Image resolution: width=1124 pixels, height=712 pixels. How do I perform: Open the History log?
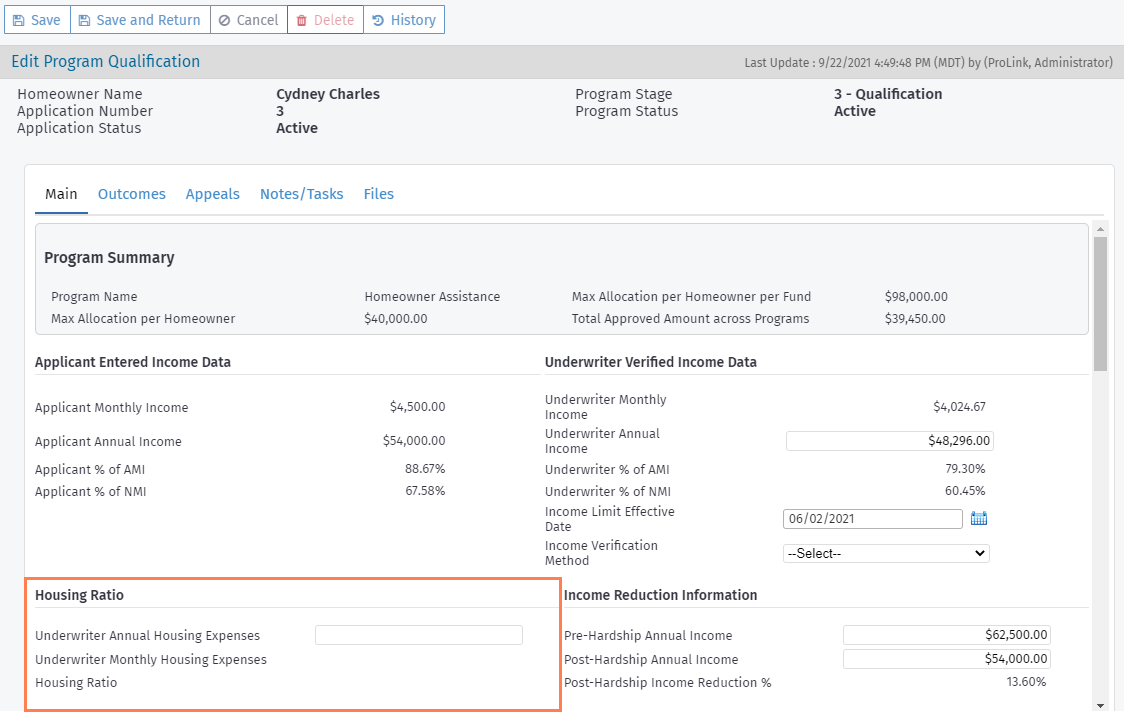tap(403, 20)
